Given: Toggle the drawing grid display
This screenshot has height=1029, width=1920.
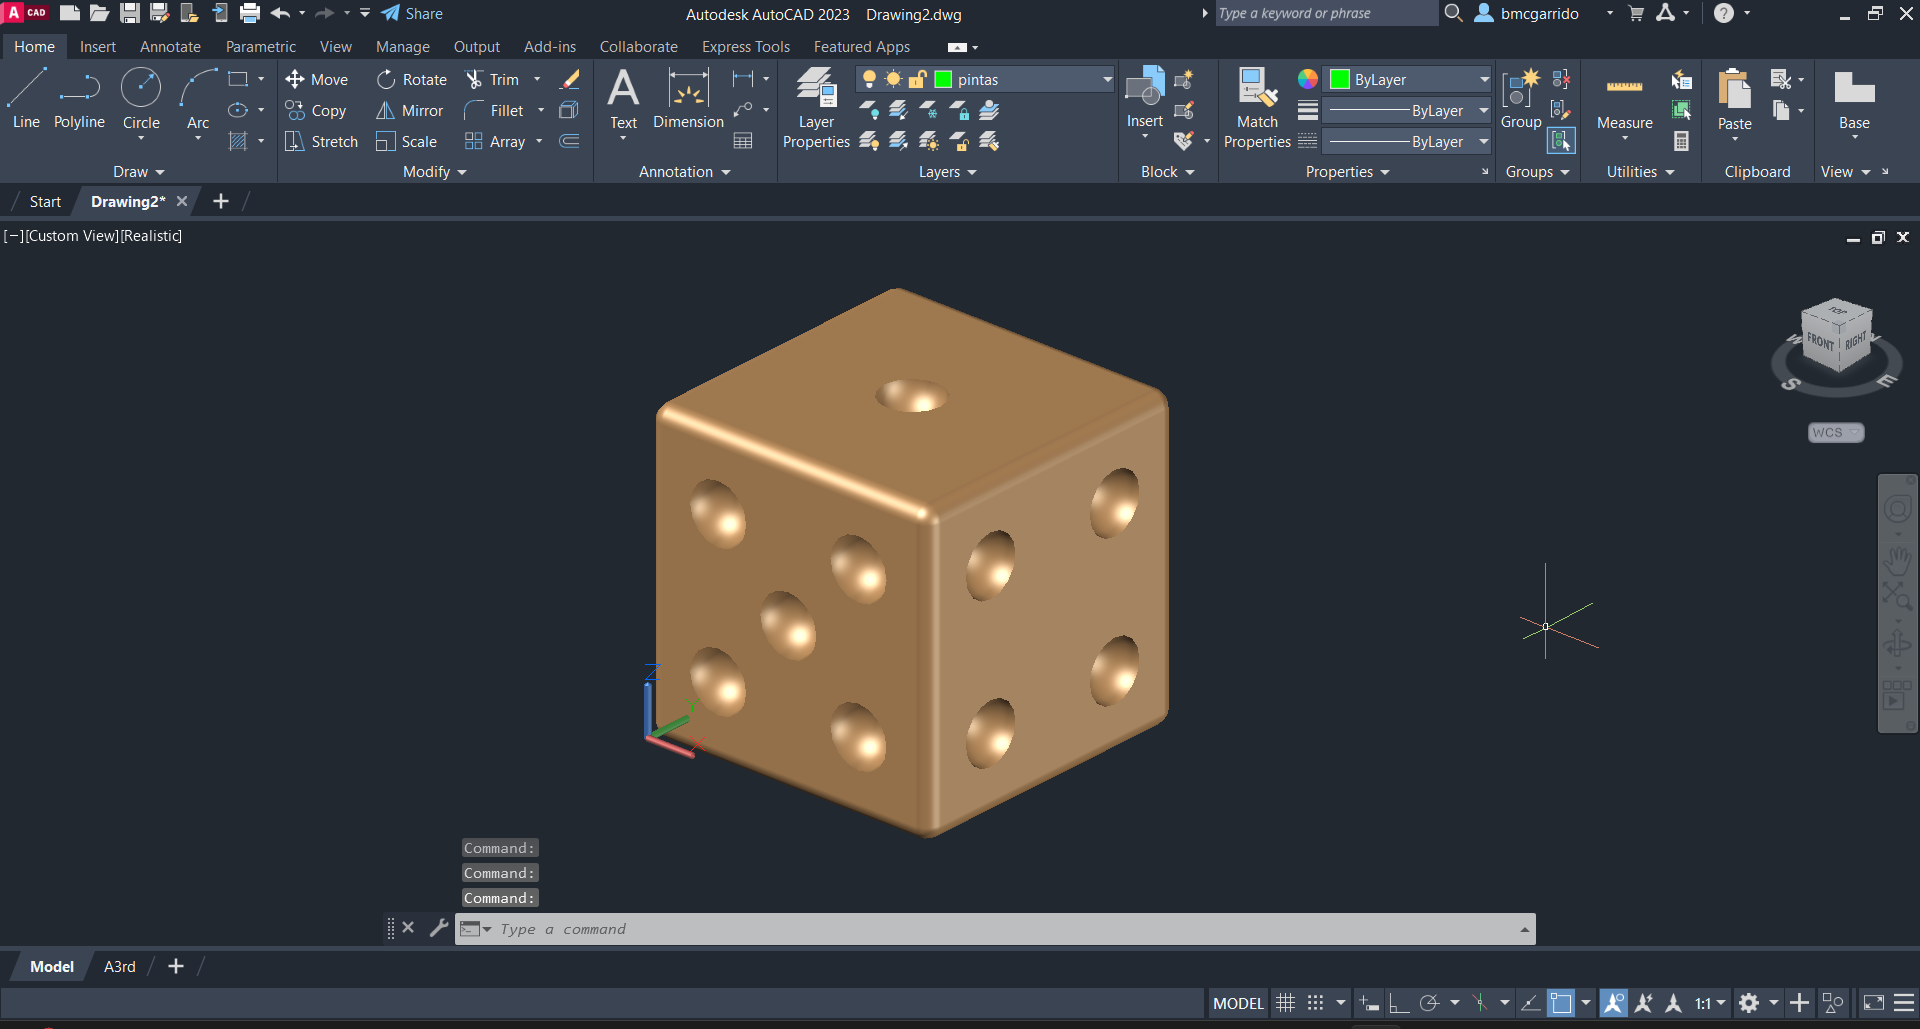Looking at the screenshot, I should pyautogui.click(x=1286, y=1003).
